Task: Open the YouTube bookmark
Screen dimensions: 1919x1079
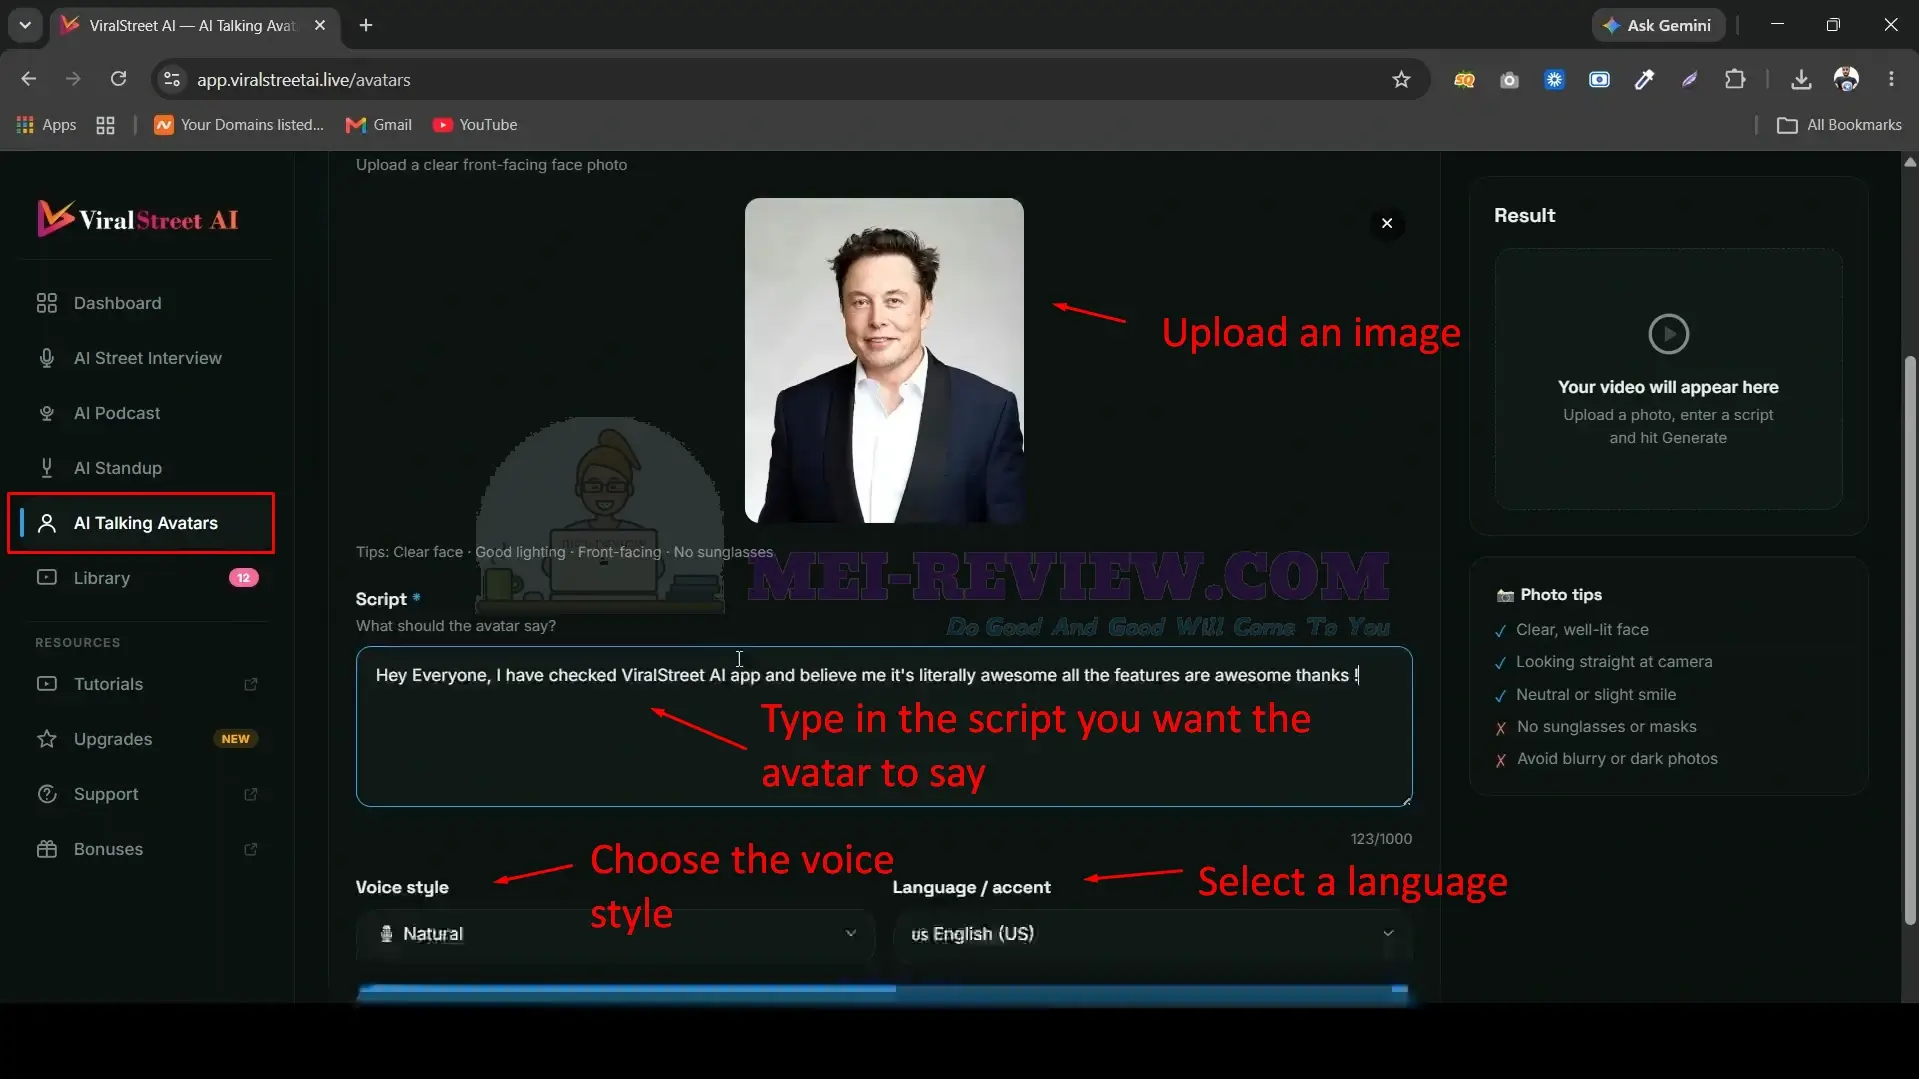Action: point(475,125)
